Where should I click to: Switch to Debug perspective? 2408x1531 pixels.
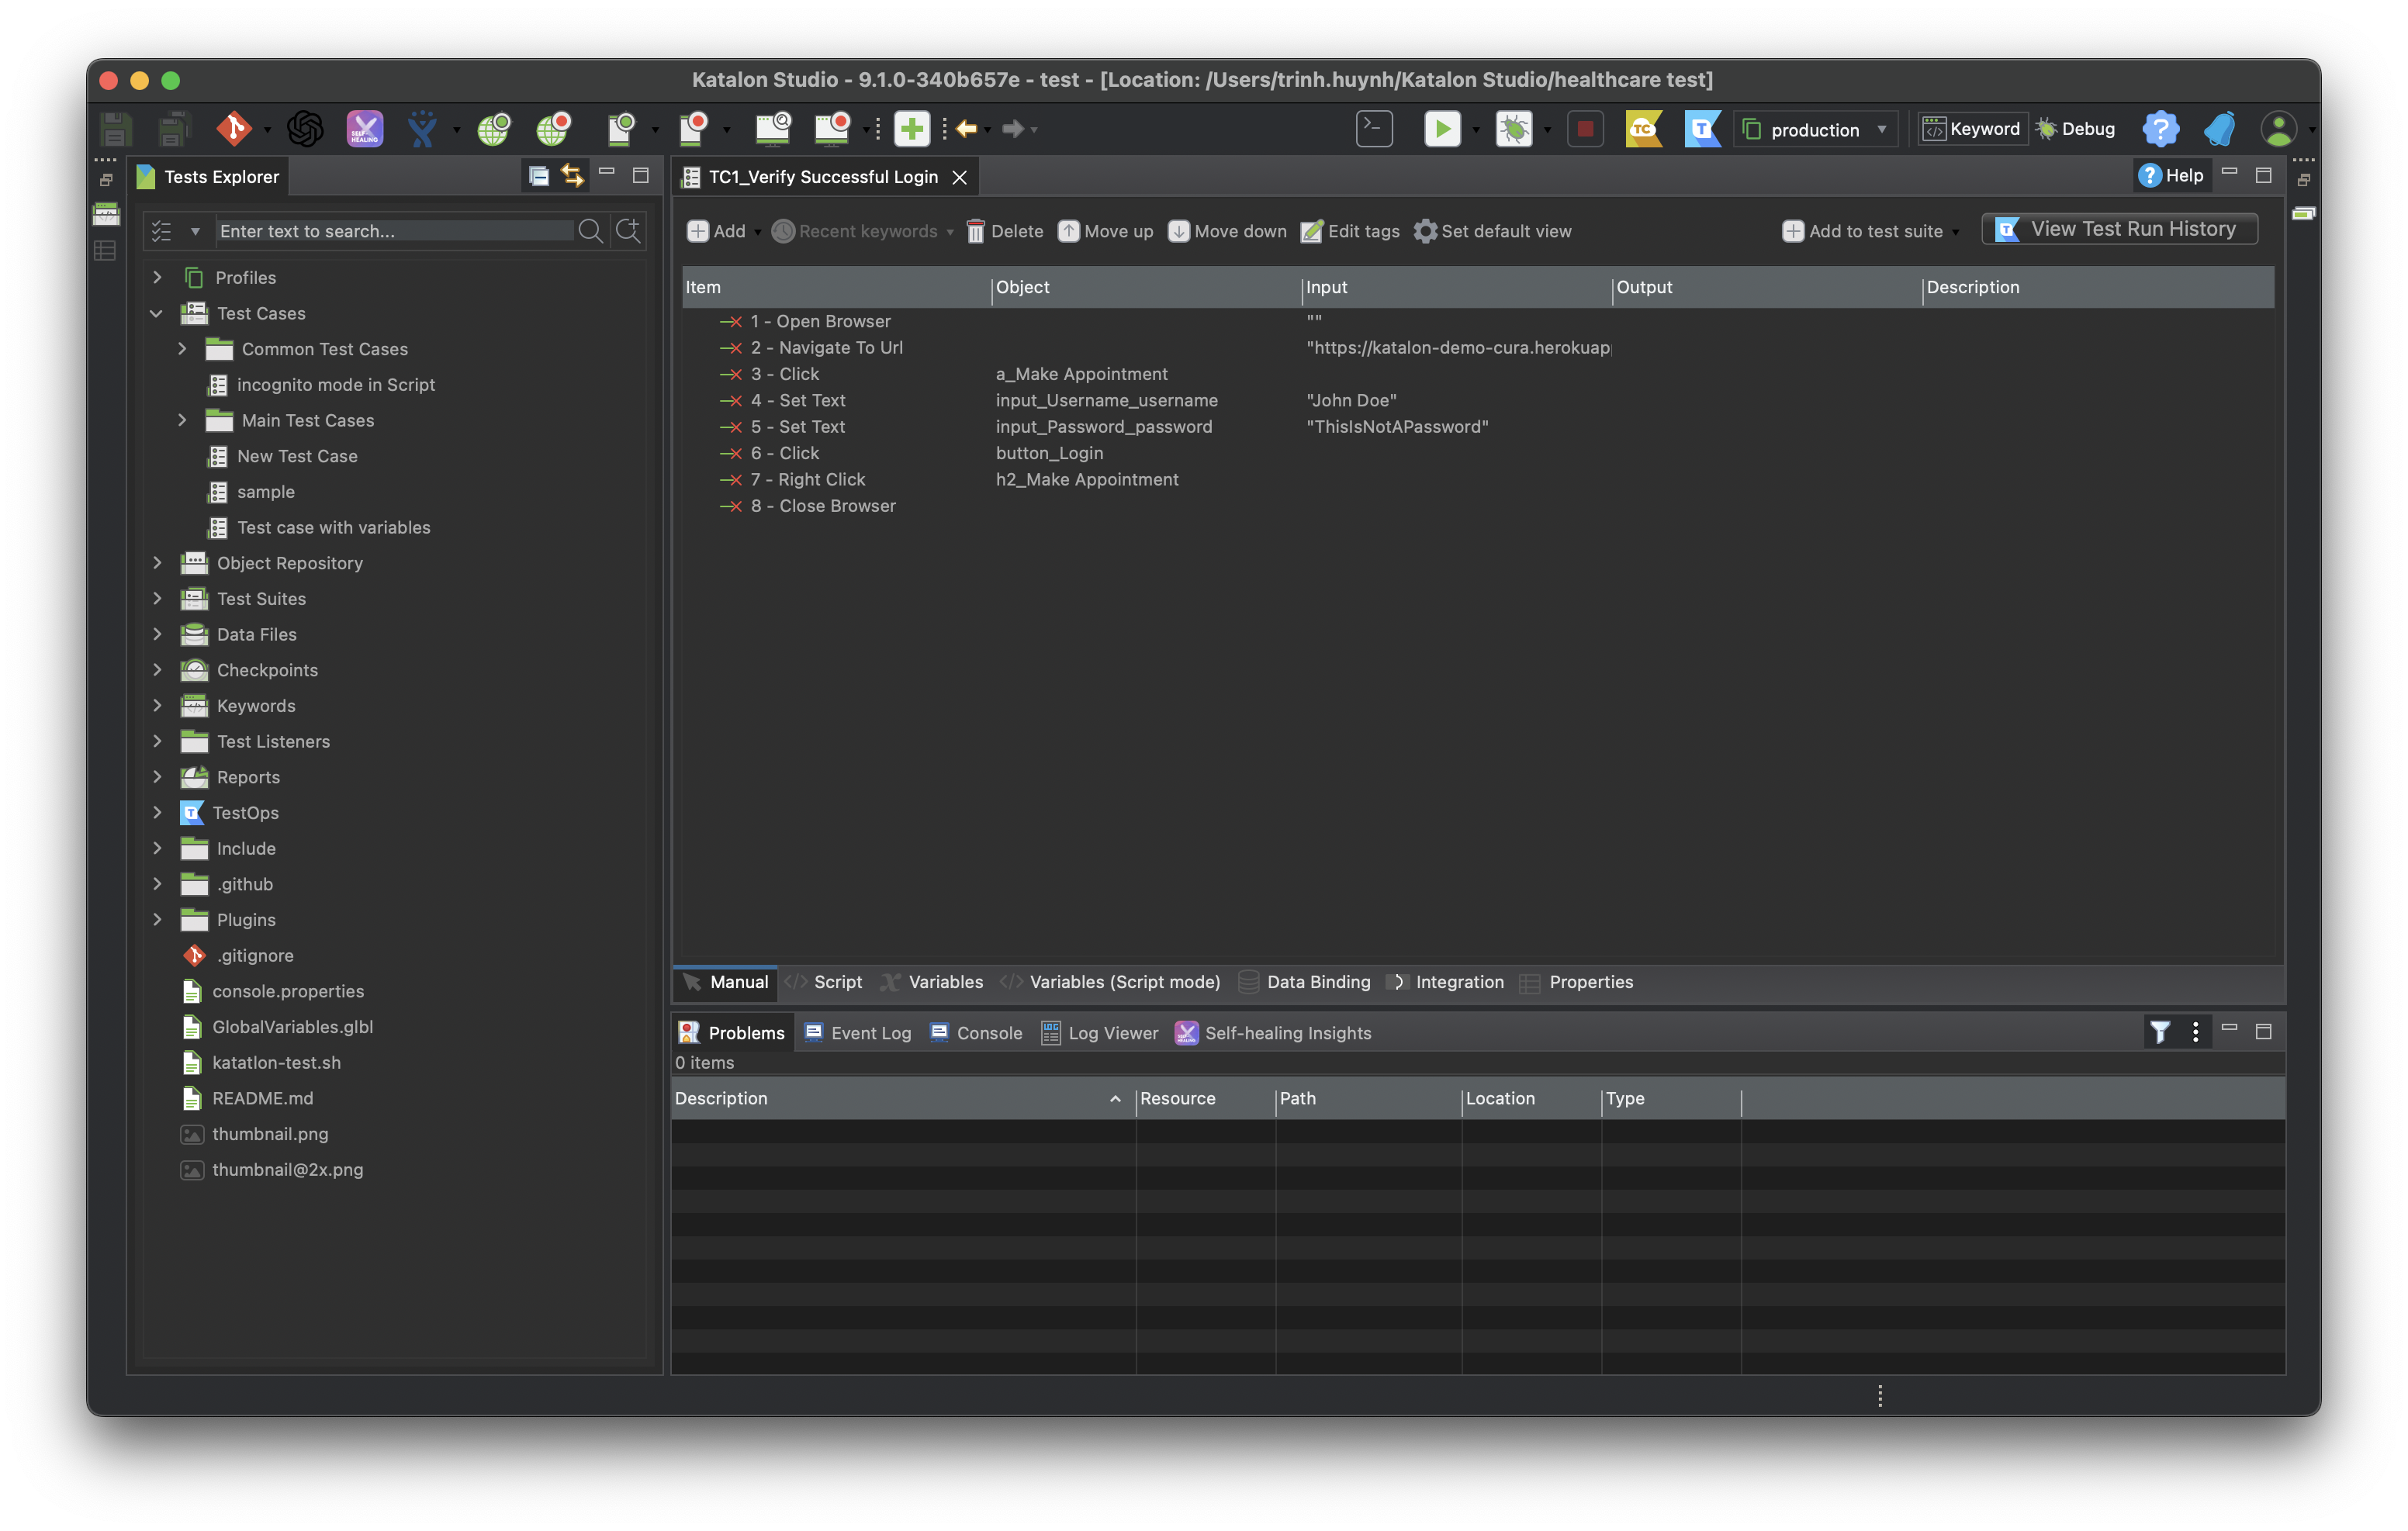point(2076,129)
